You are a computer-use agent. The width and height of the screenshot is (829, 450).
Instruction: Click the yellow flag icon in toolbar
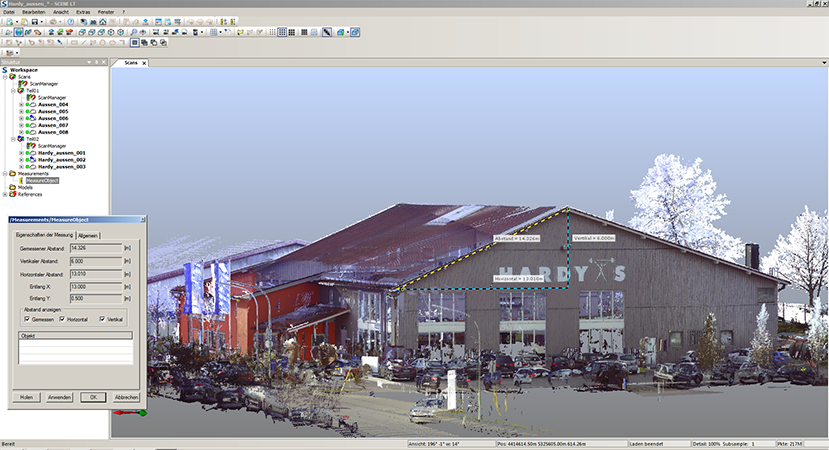click(x=240, y=32)
